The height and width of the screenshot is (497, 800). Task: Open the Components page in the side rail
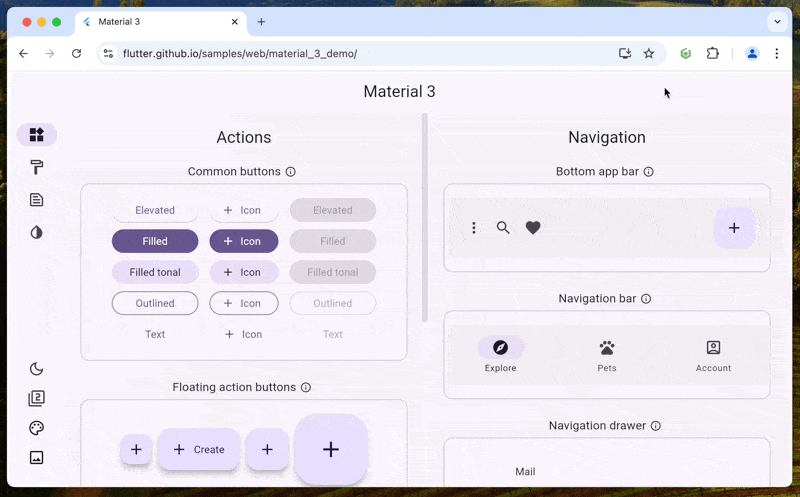coord(36,135)
